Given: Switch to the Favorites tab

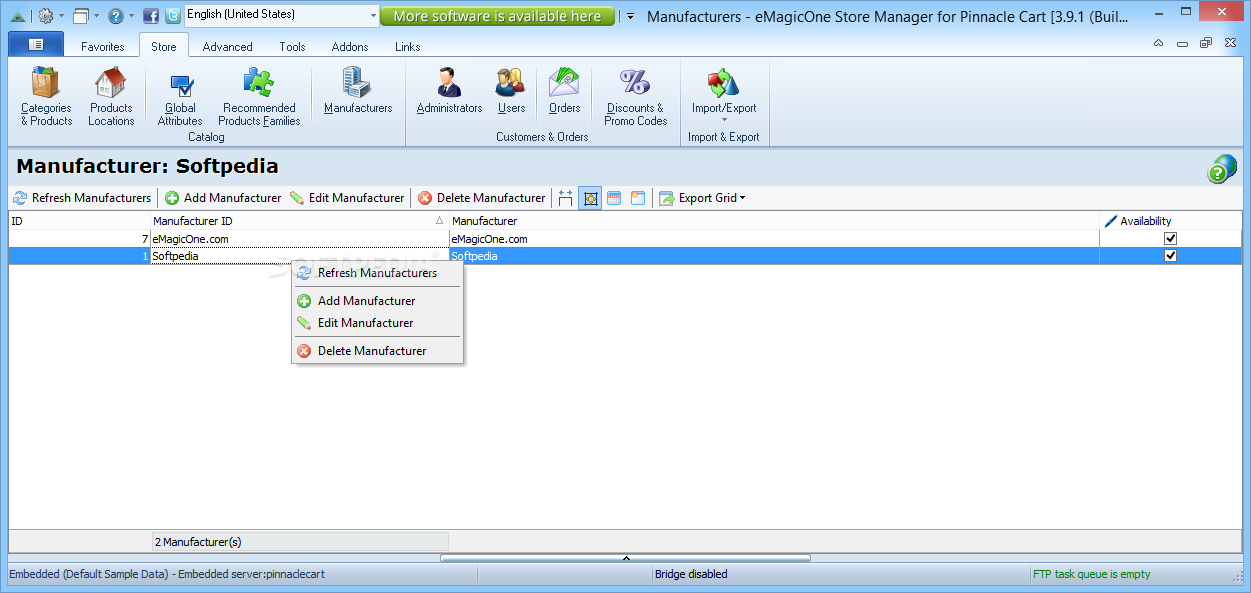Looking at the screenshot, I should pos(103,47).
